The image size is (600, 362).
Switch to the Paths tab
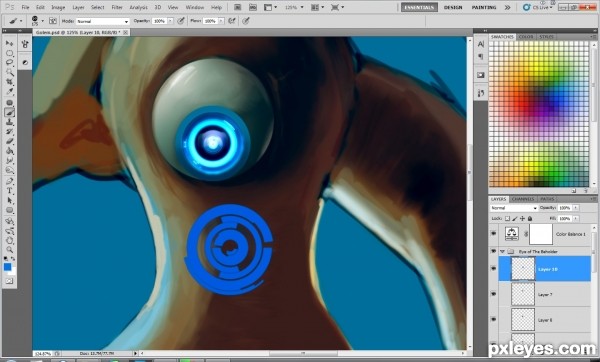pyautogui.click(x=547, y=199)
